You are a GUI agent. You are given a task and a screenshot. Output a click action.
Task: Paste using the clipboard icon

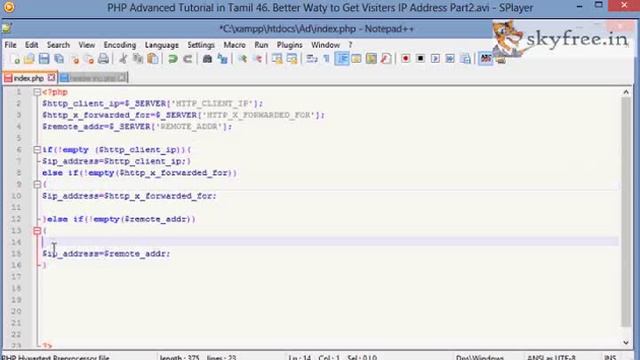153,59
